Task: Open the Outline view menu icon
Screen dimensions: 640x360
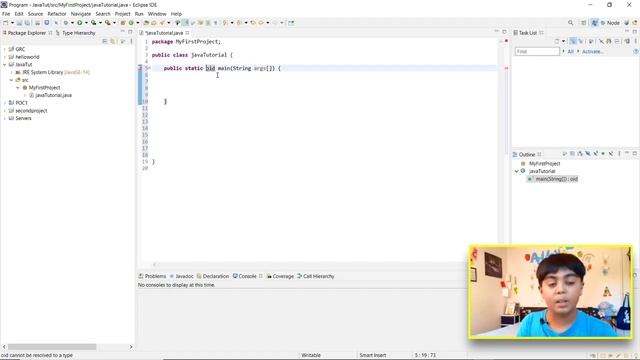Action: (619, 154)
